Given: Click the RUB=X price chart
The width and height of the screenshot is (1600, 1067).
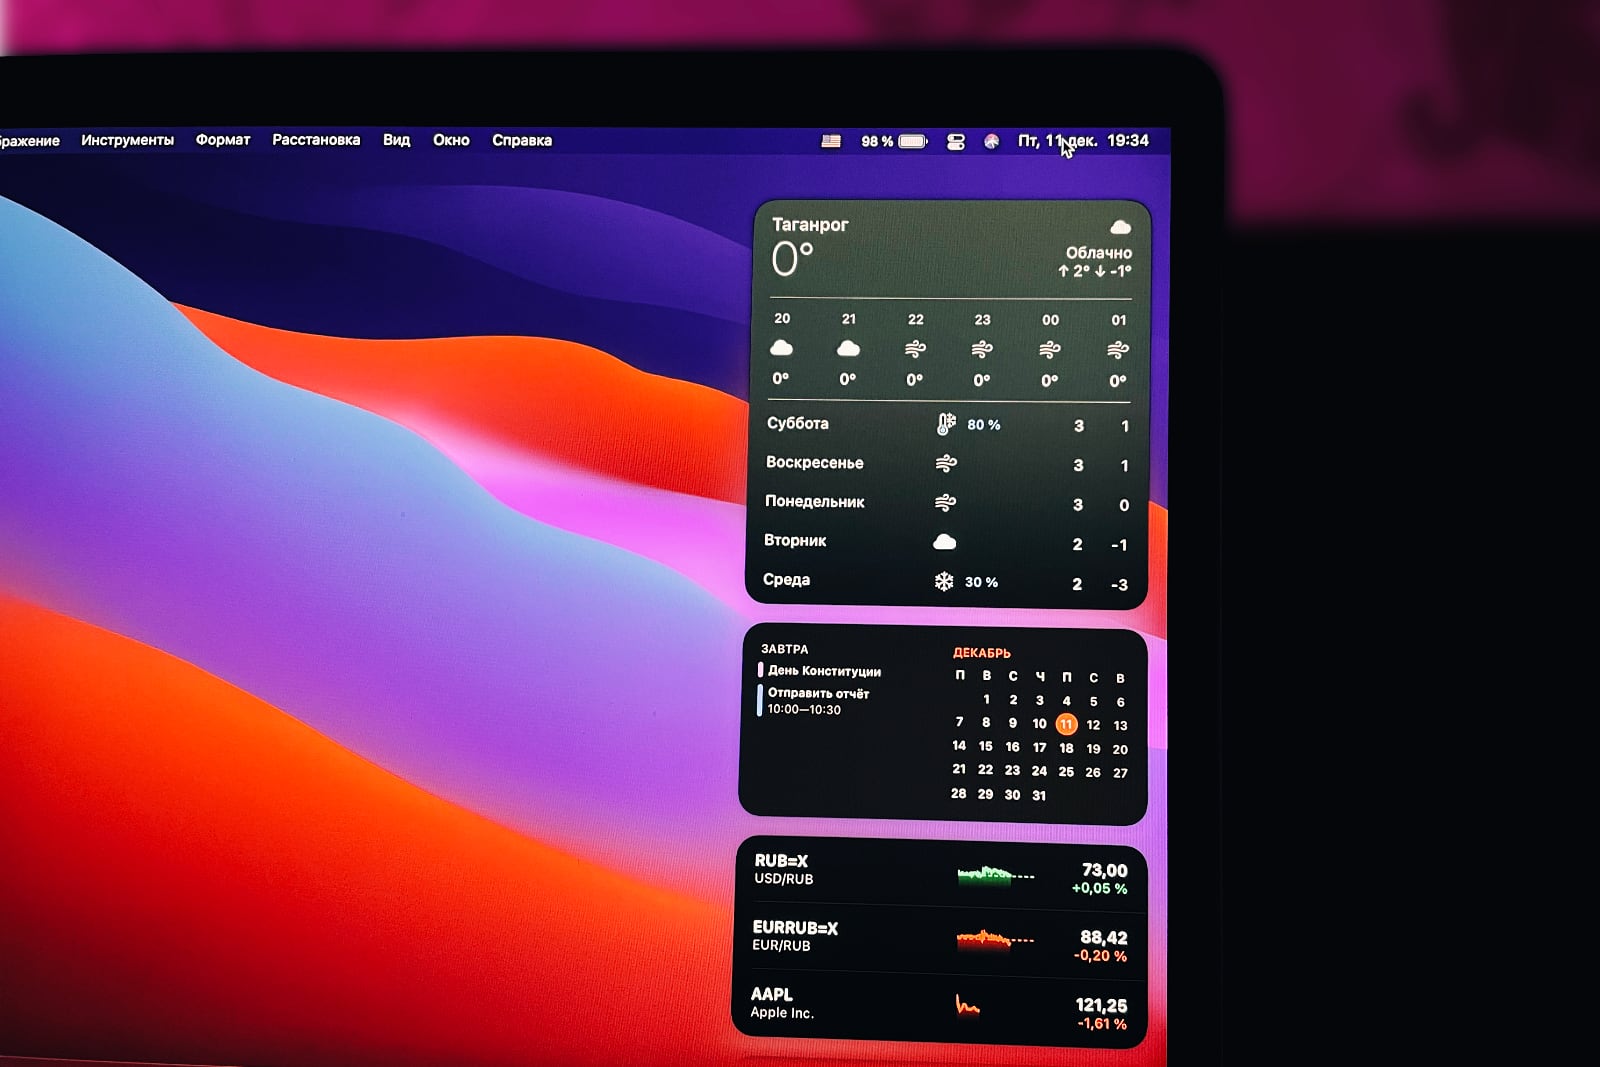Looking at the screenshot, I should pos(995,875).
